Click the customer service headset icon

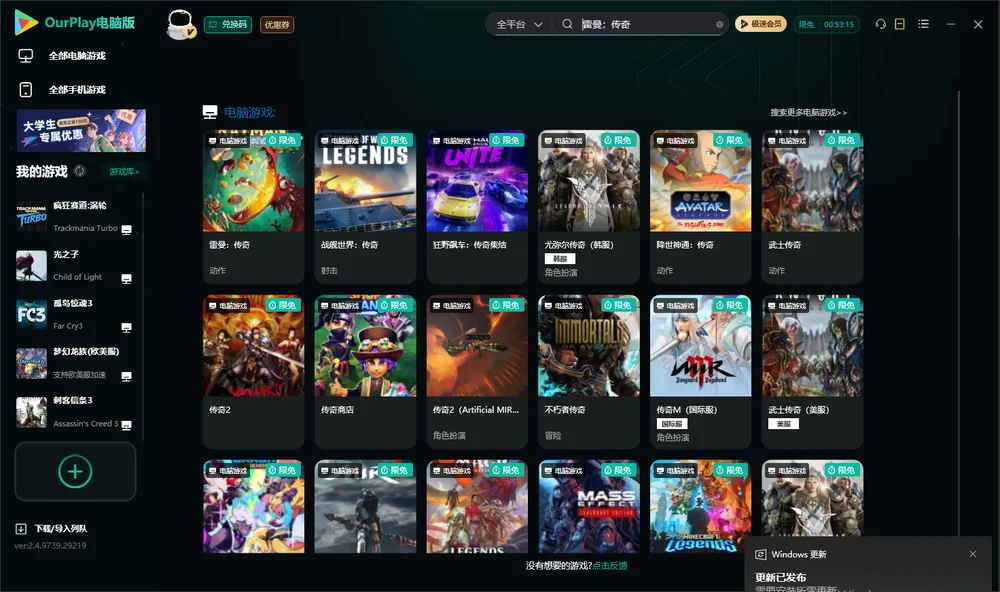880,24
